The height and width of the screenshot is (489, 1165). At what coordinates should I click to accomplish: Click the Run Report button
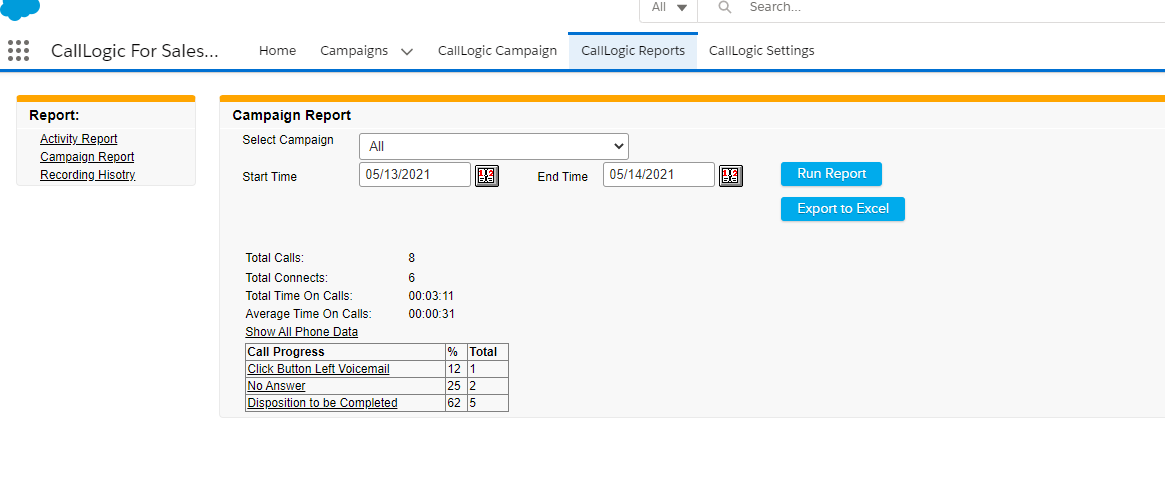click(831, 174)
